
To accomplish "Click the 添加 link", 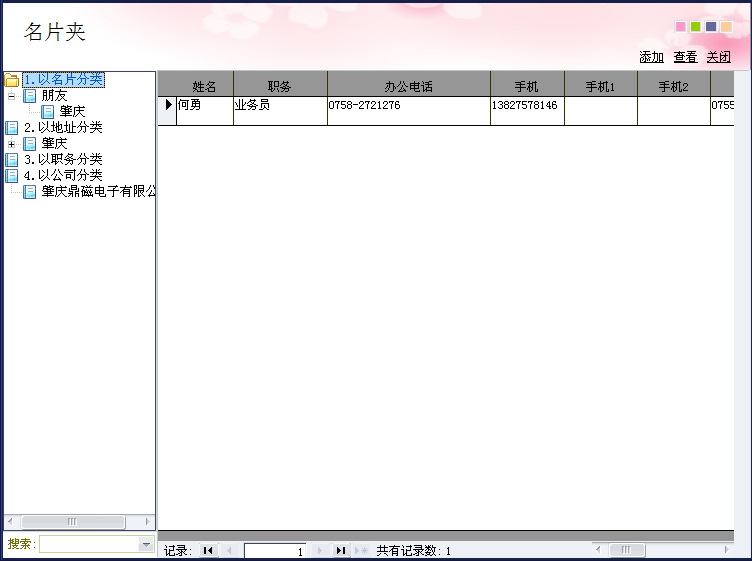I will [651, 57].
